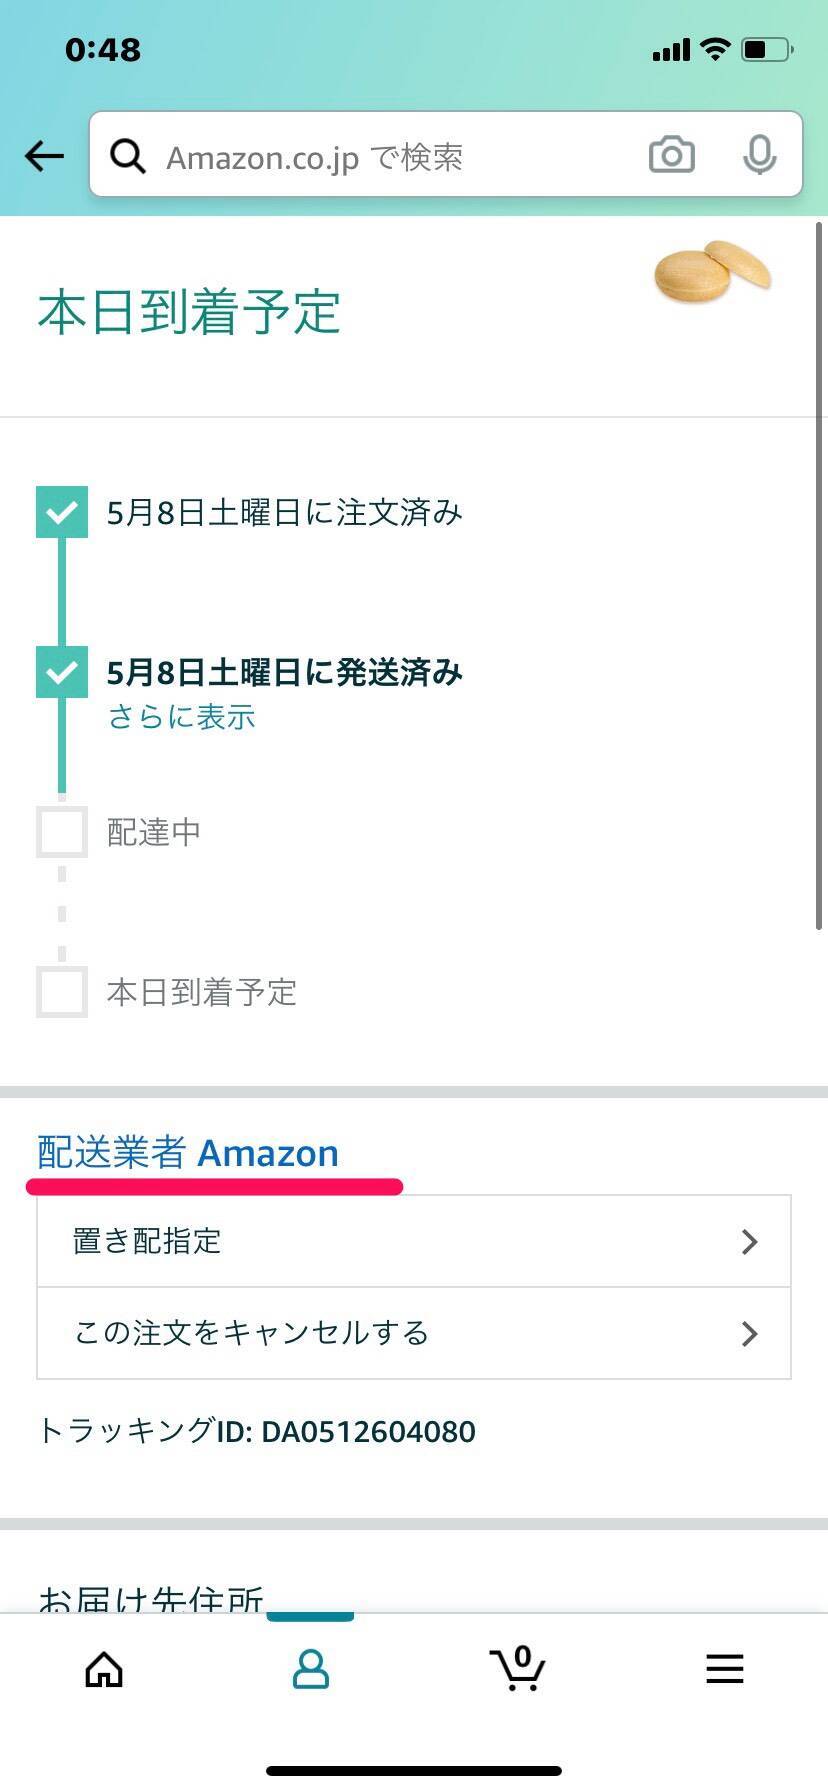The height and width of the screenshot is (1792, 828).
Task: Go to Home tab icon
Action: (x=104, y=1669)
